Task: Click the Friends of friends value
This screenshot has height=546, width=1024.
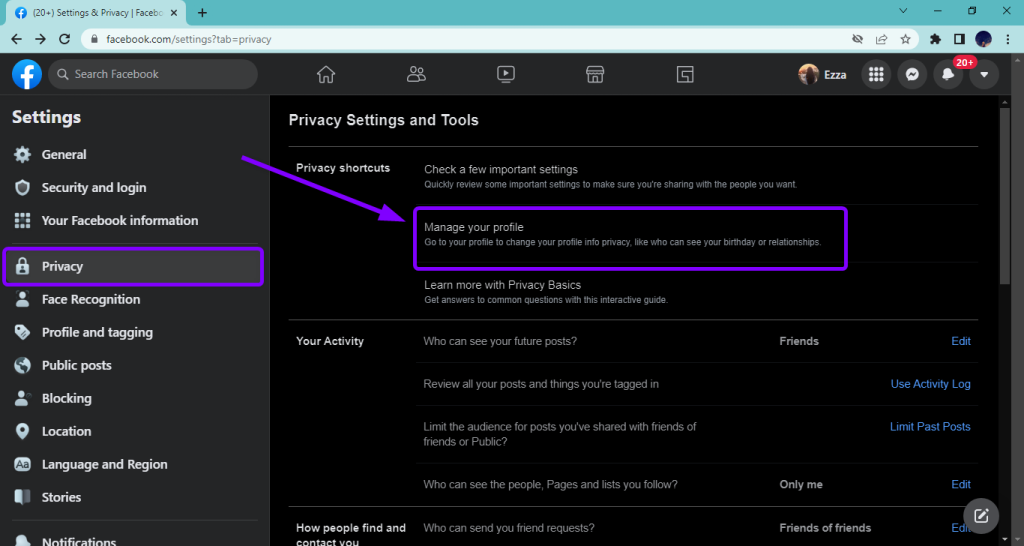Action: (x=825, y=528)
